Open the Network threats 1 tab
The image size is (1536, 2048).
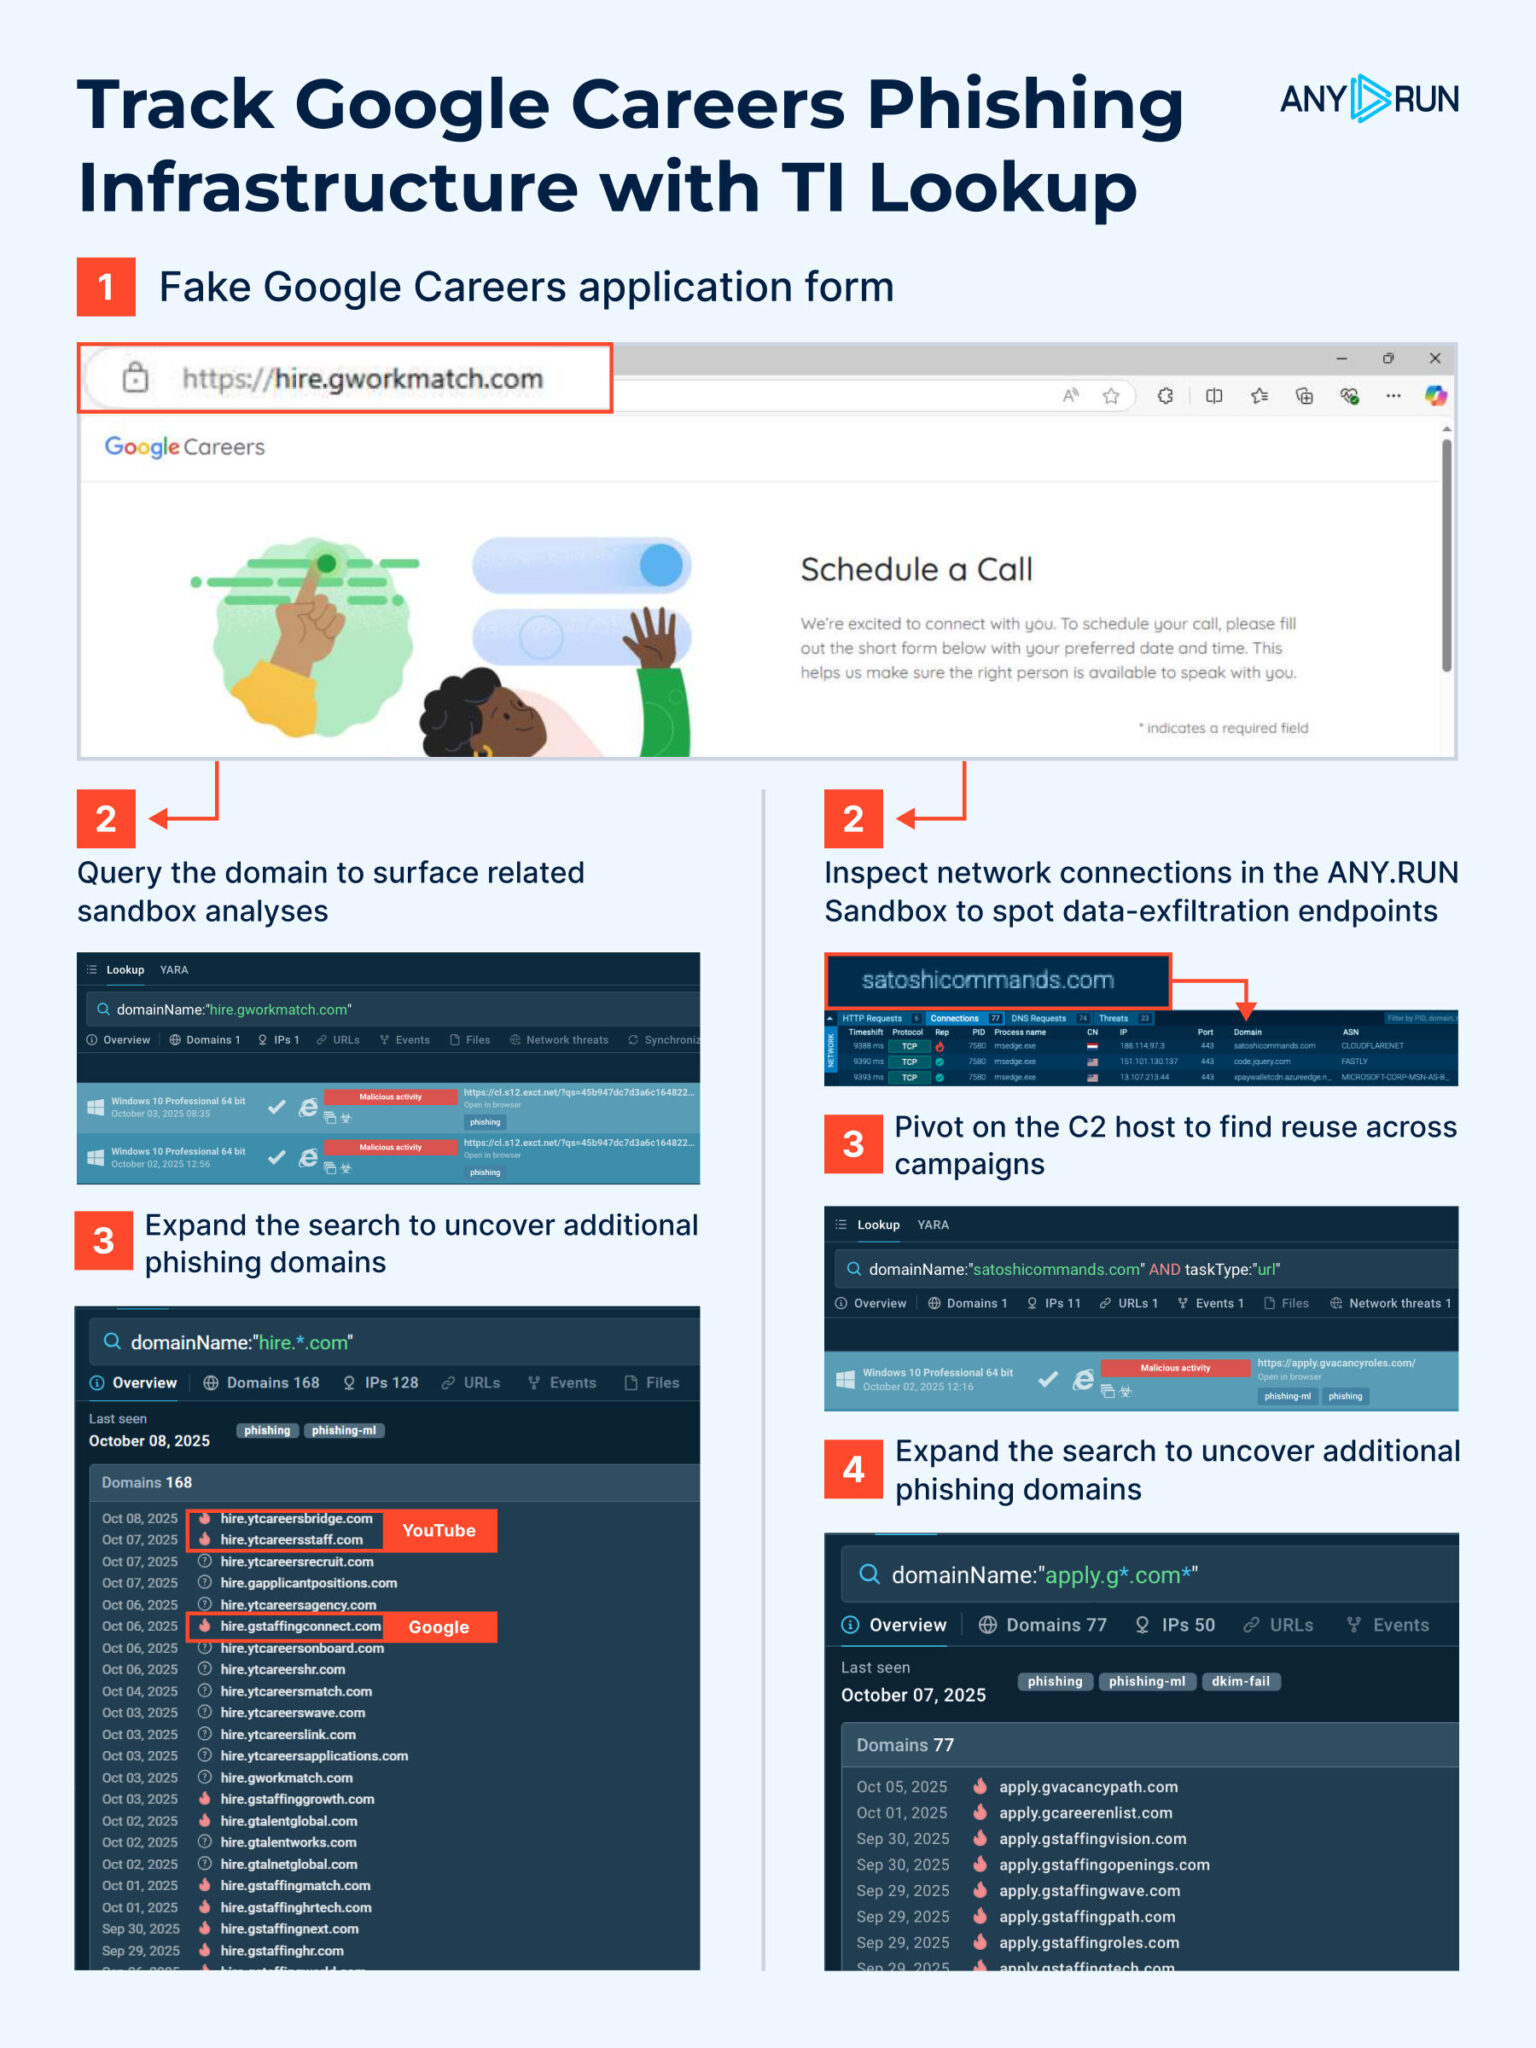point(1390,1303)
